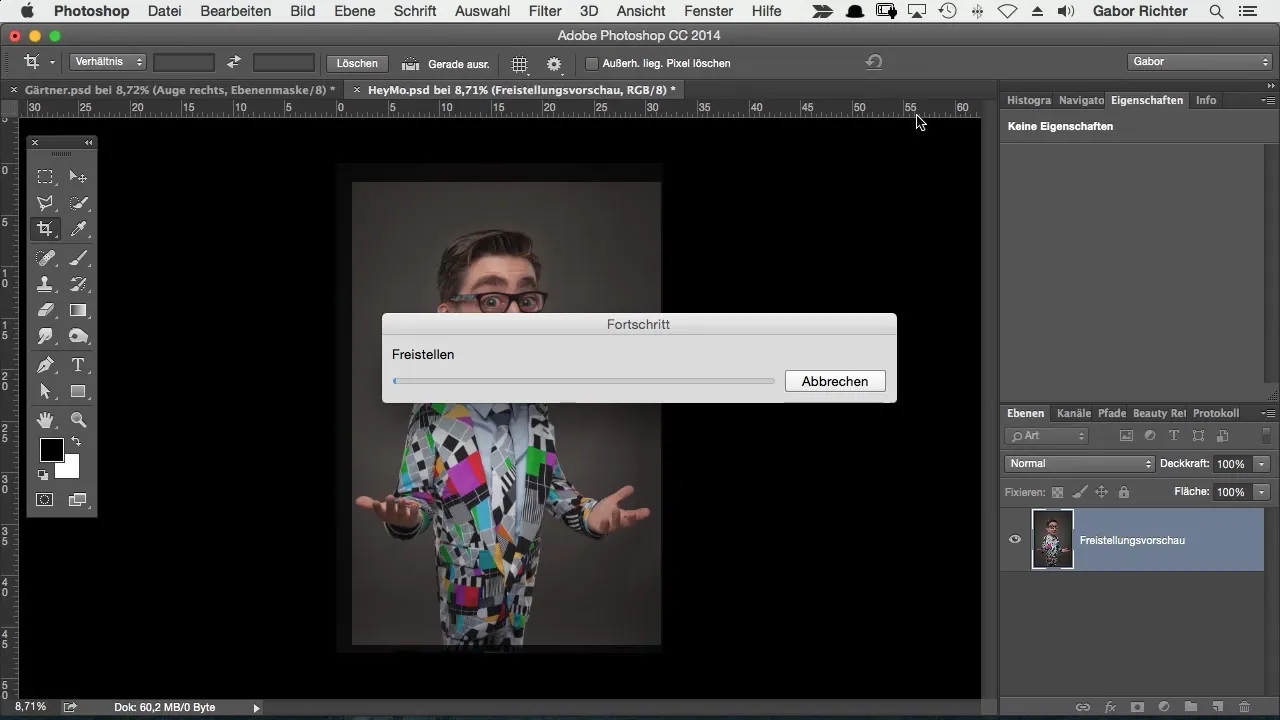Select the Brush tool
The width and height of the screenshot is (1280, 720).
point(78,258)
